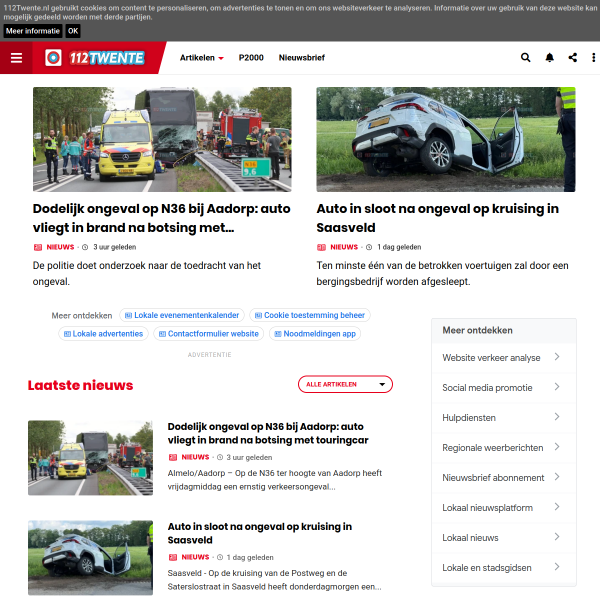Open Laatste nieuws Saasveld car thumbnail
This screenshot has width=600, height=600.
coord(90,558)
